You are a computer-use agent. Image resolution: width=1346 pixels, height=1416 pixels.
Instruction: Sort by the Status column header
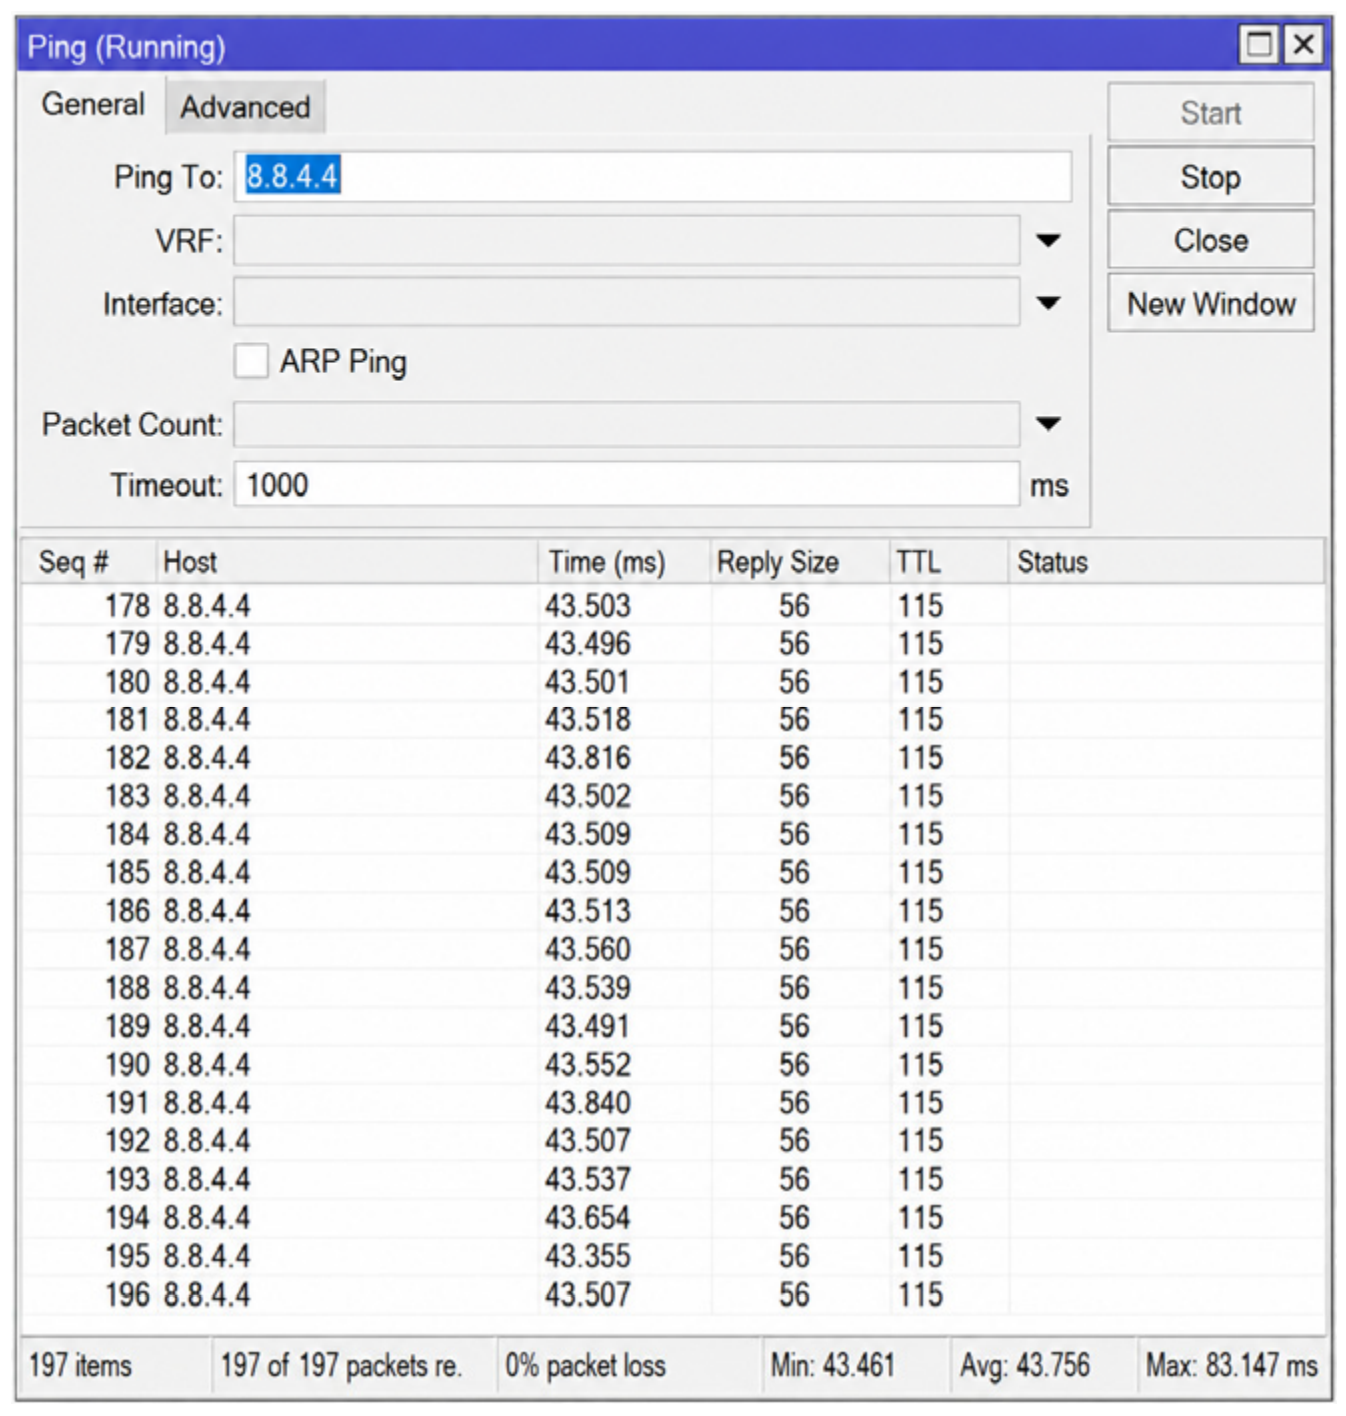point(1166,562)
